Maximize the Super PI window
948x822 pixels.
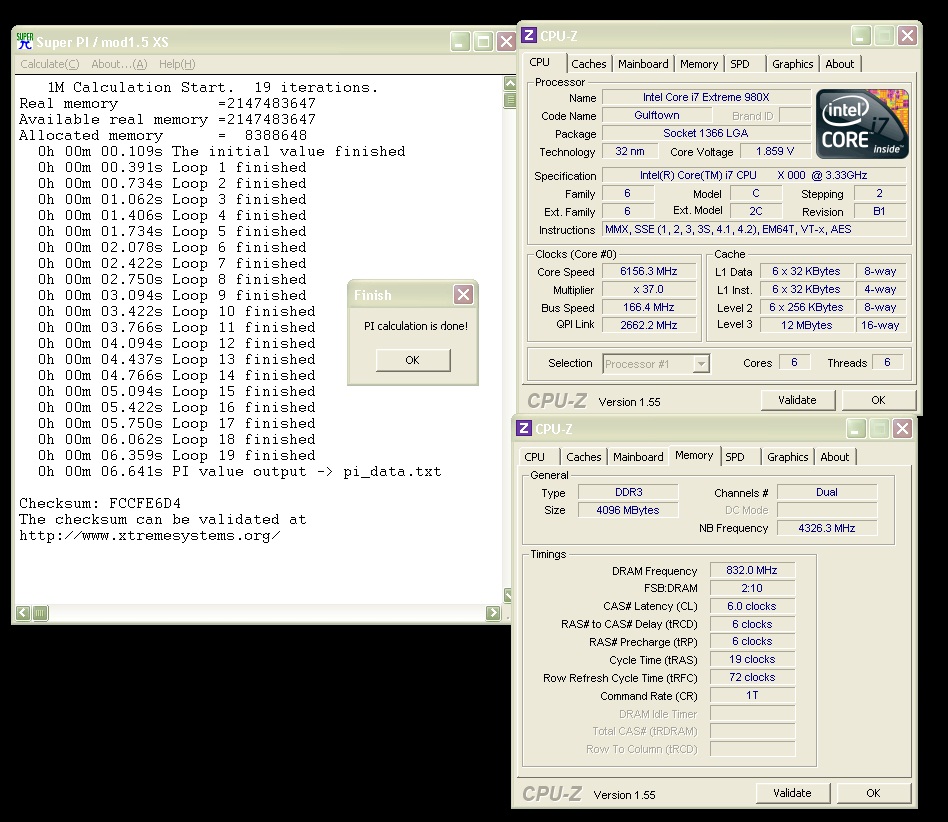483,41
